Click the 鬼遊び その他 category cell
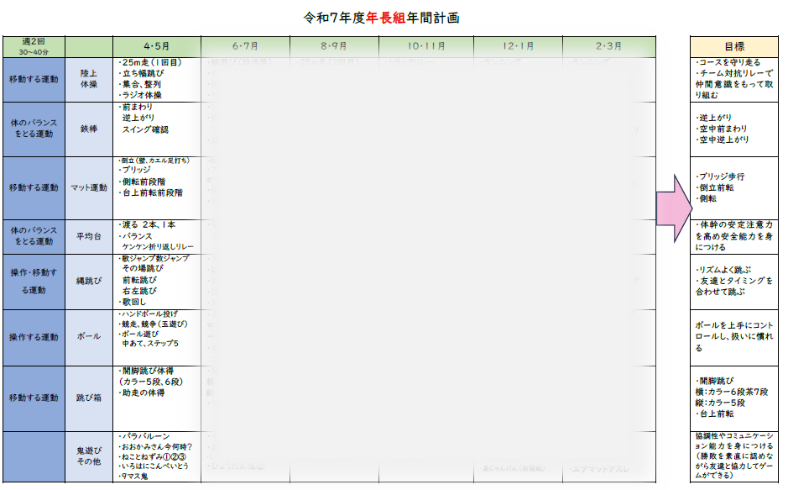 (x=89, y=457)
